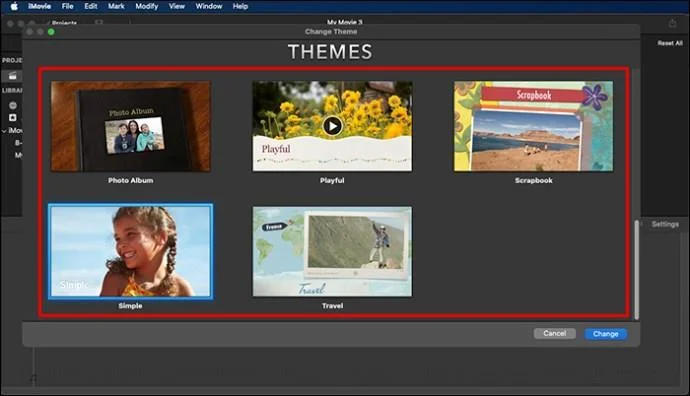The width and height of the screenshot is (690, 396).
Task: Click the Simple label text
Action: 130,306
